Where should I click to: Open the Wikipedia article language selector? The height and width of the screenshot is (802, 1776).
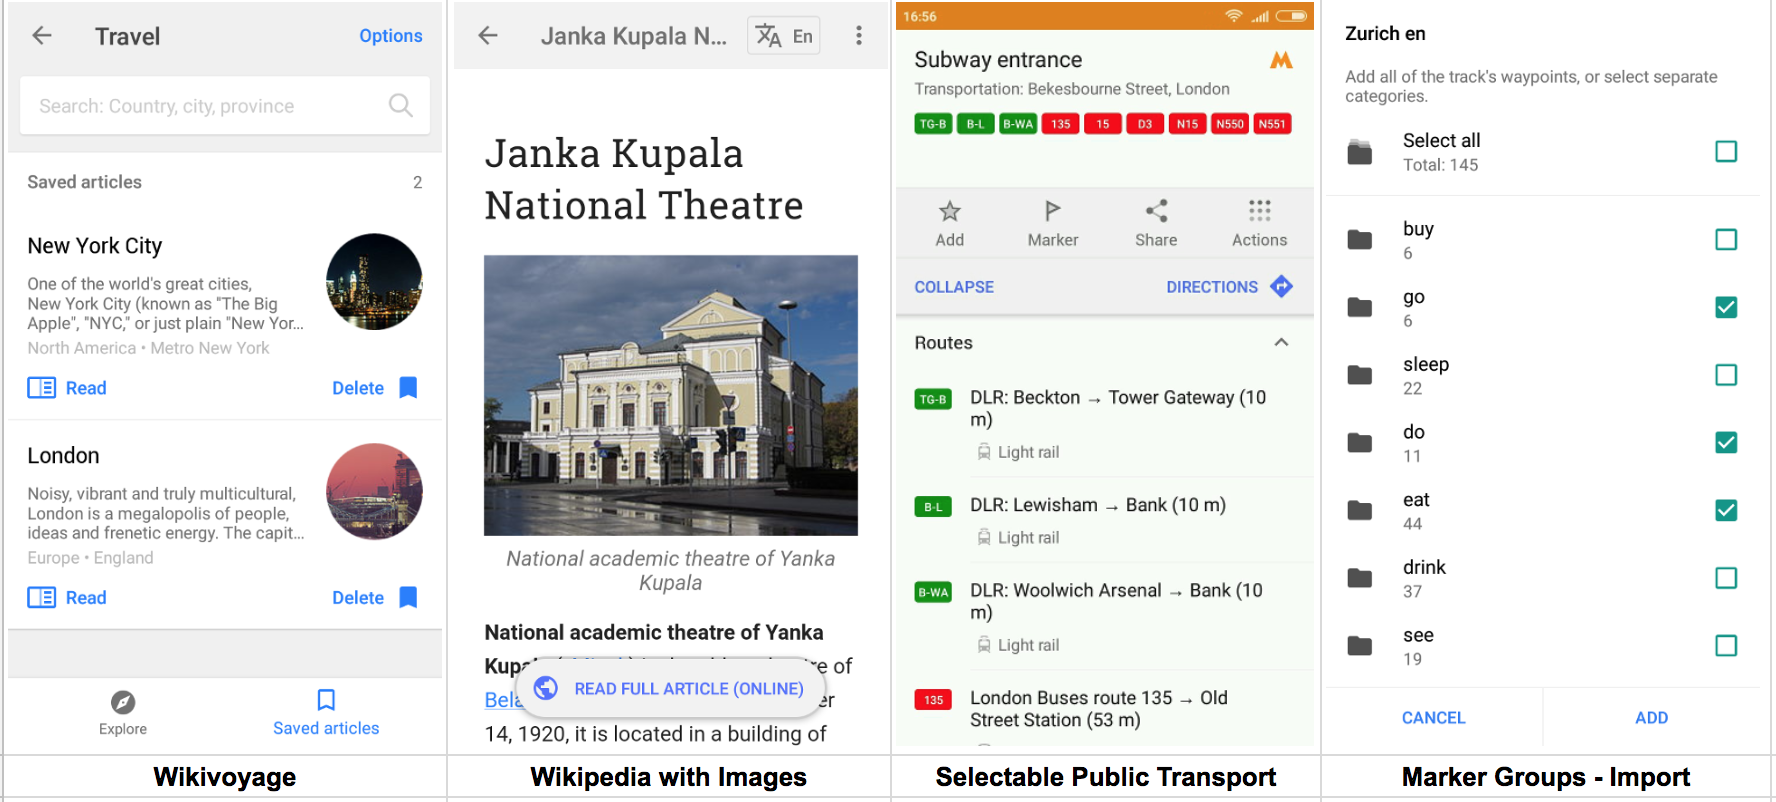pos(784,36)
